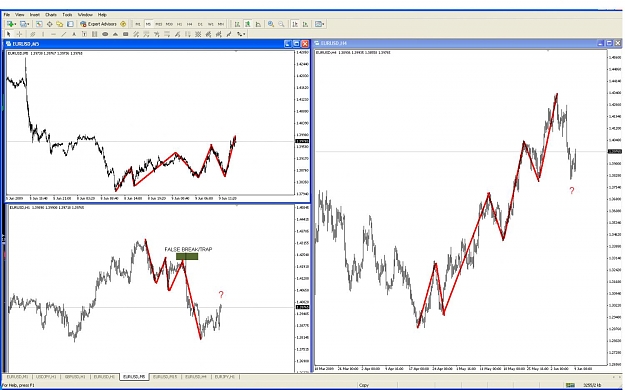Click the New Chart icon
This screenshot has height=390, width=625.
[10, 24]
